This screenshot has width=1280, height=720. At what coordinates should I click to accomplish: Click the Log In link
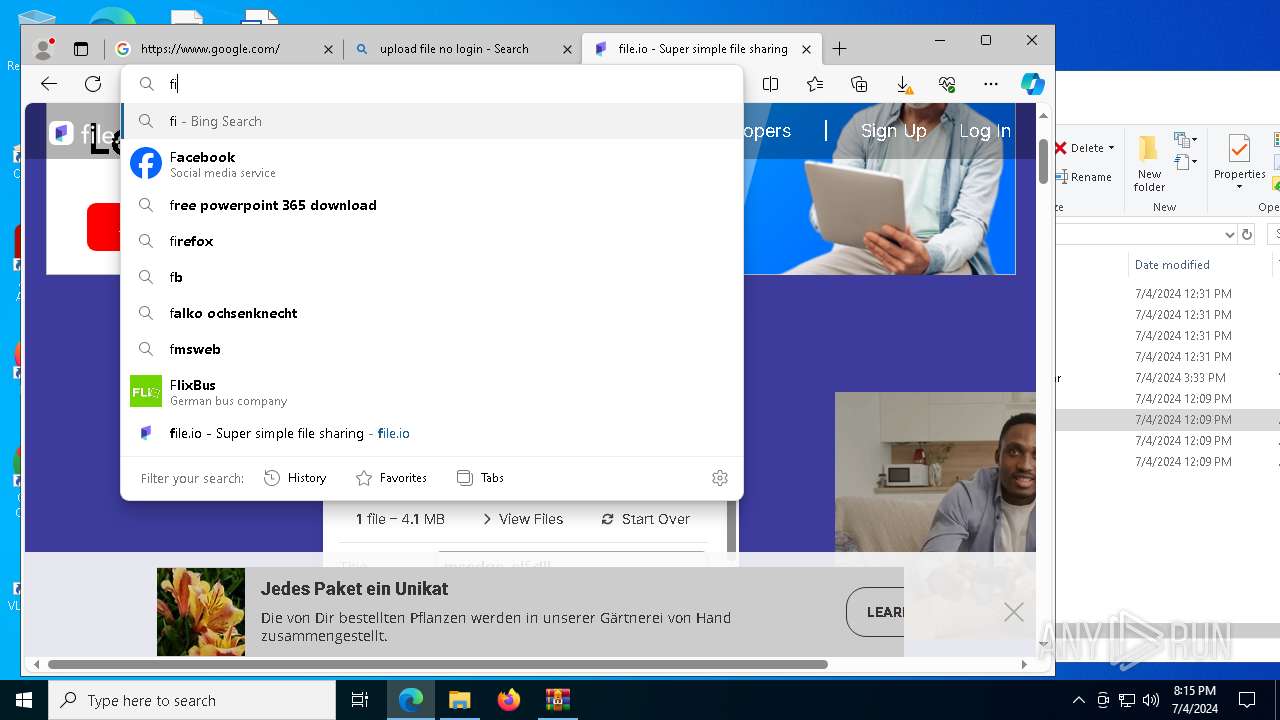tap(985, 131)
